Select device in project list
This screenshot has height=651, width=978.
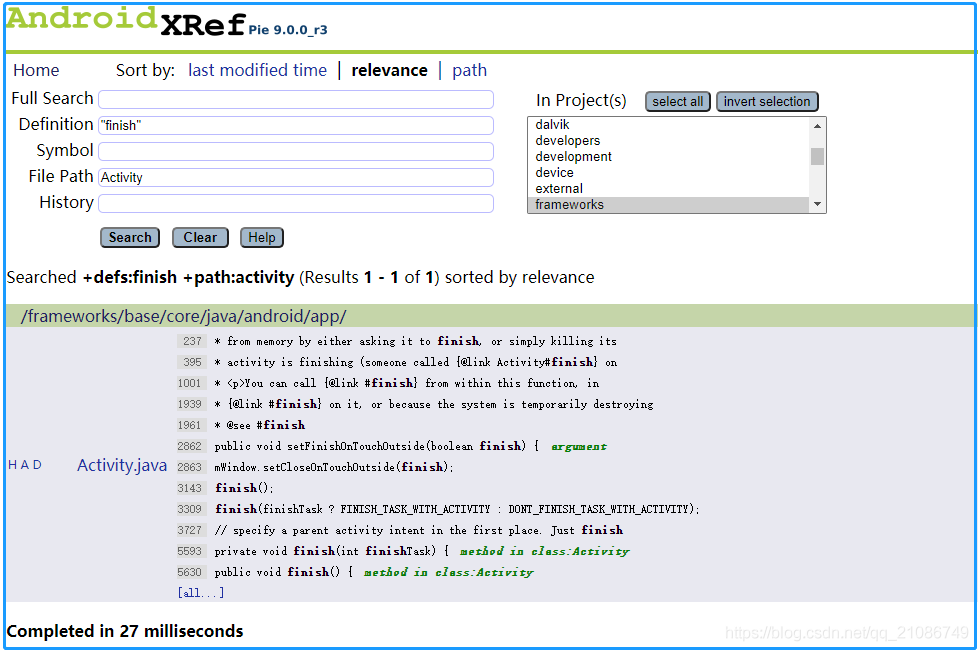click(x=668, y=173)
